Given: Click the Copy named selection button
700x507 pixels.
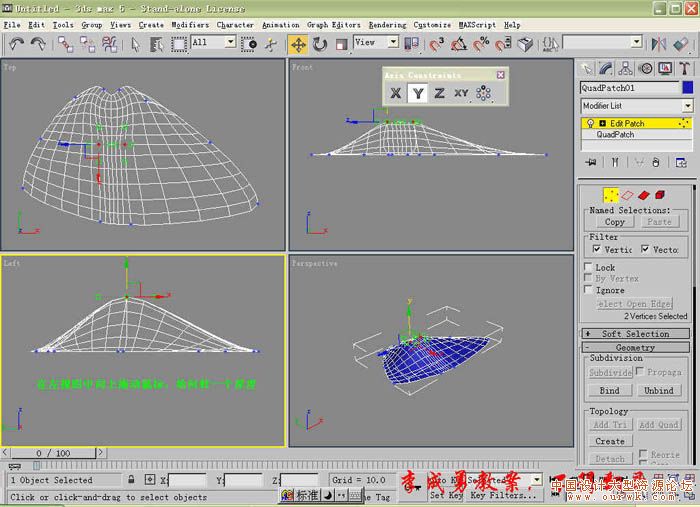Looking at the screenshot, I should tap(614, 222).
